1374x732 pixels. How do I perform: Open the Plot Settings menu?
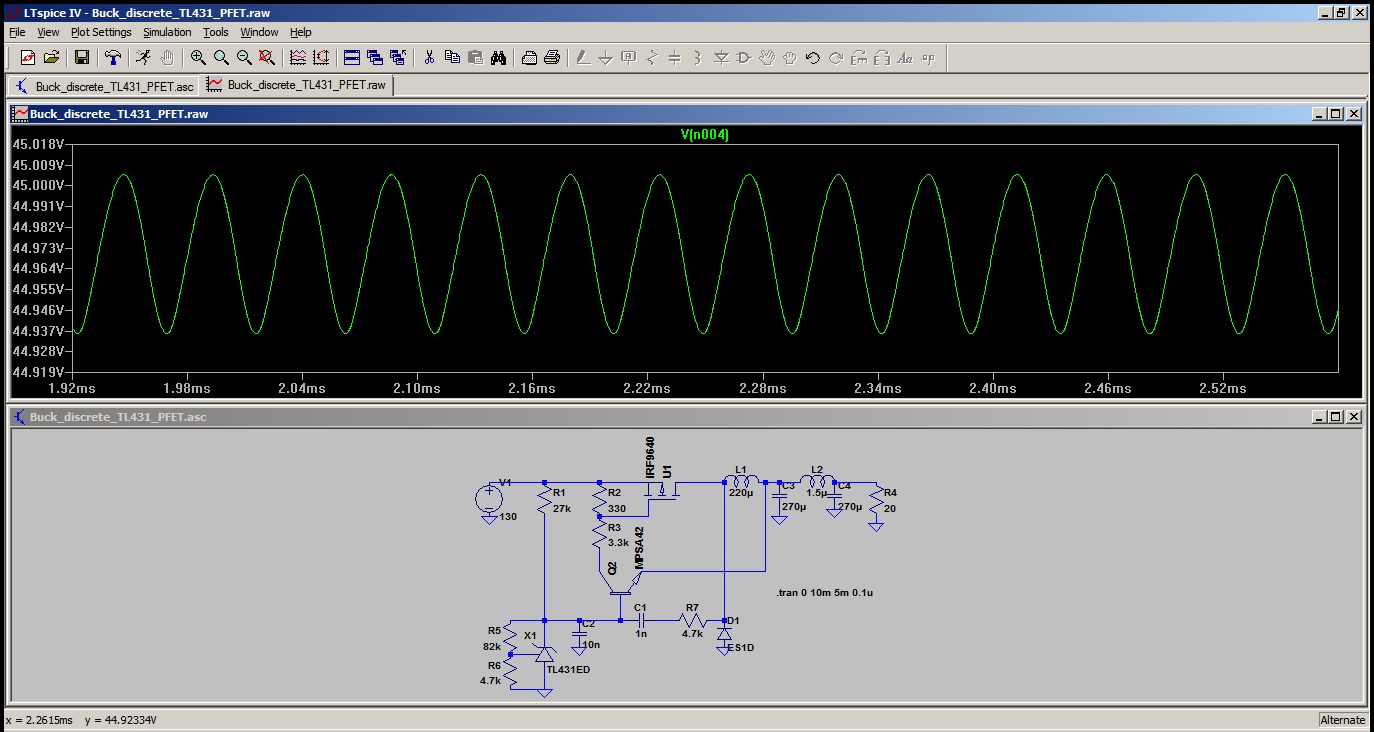101,32
